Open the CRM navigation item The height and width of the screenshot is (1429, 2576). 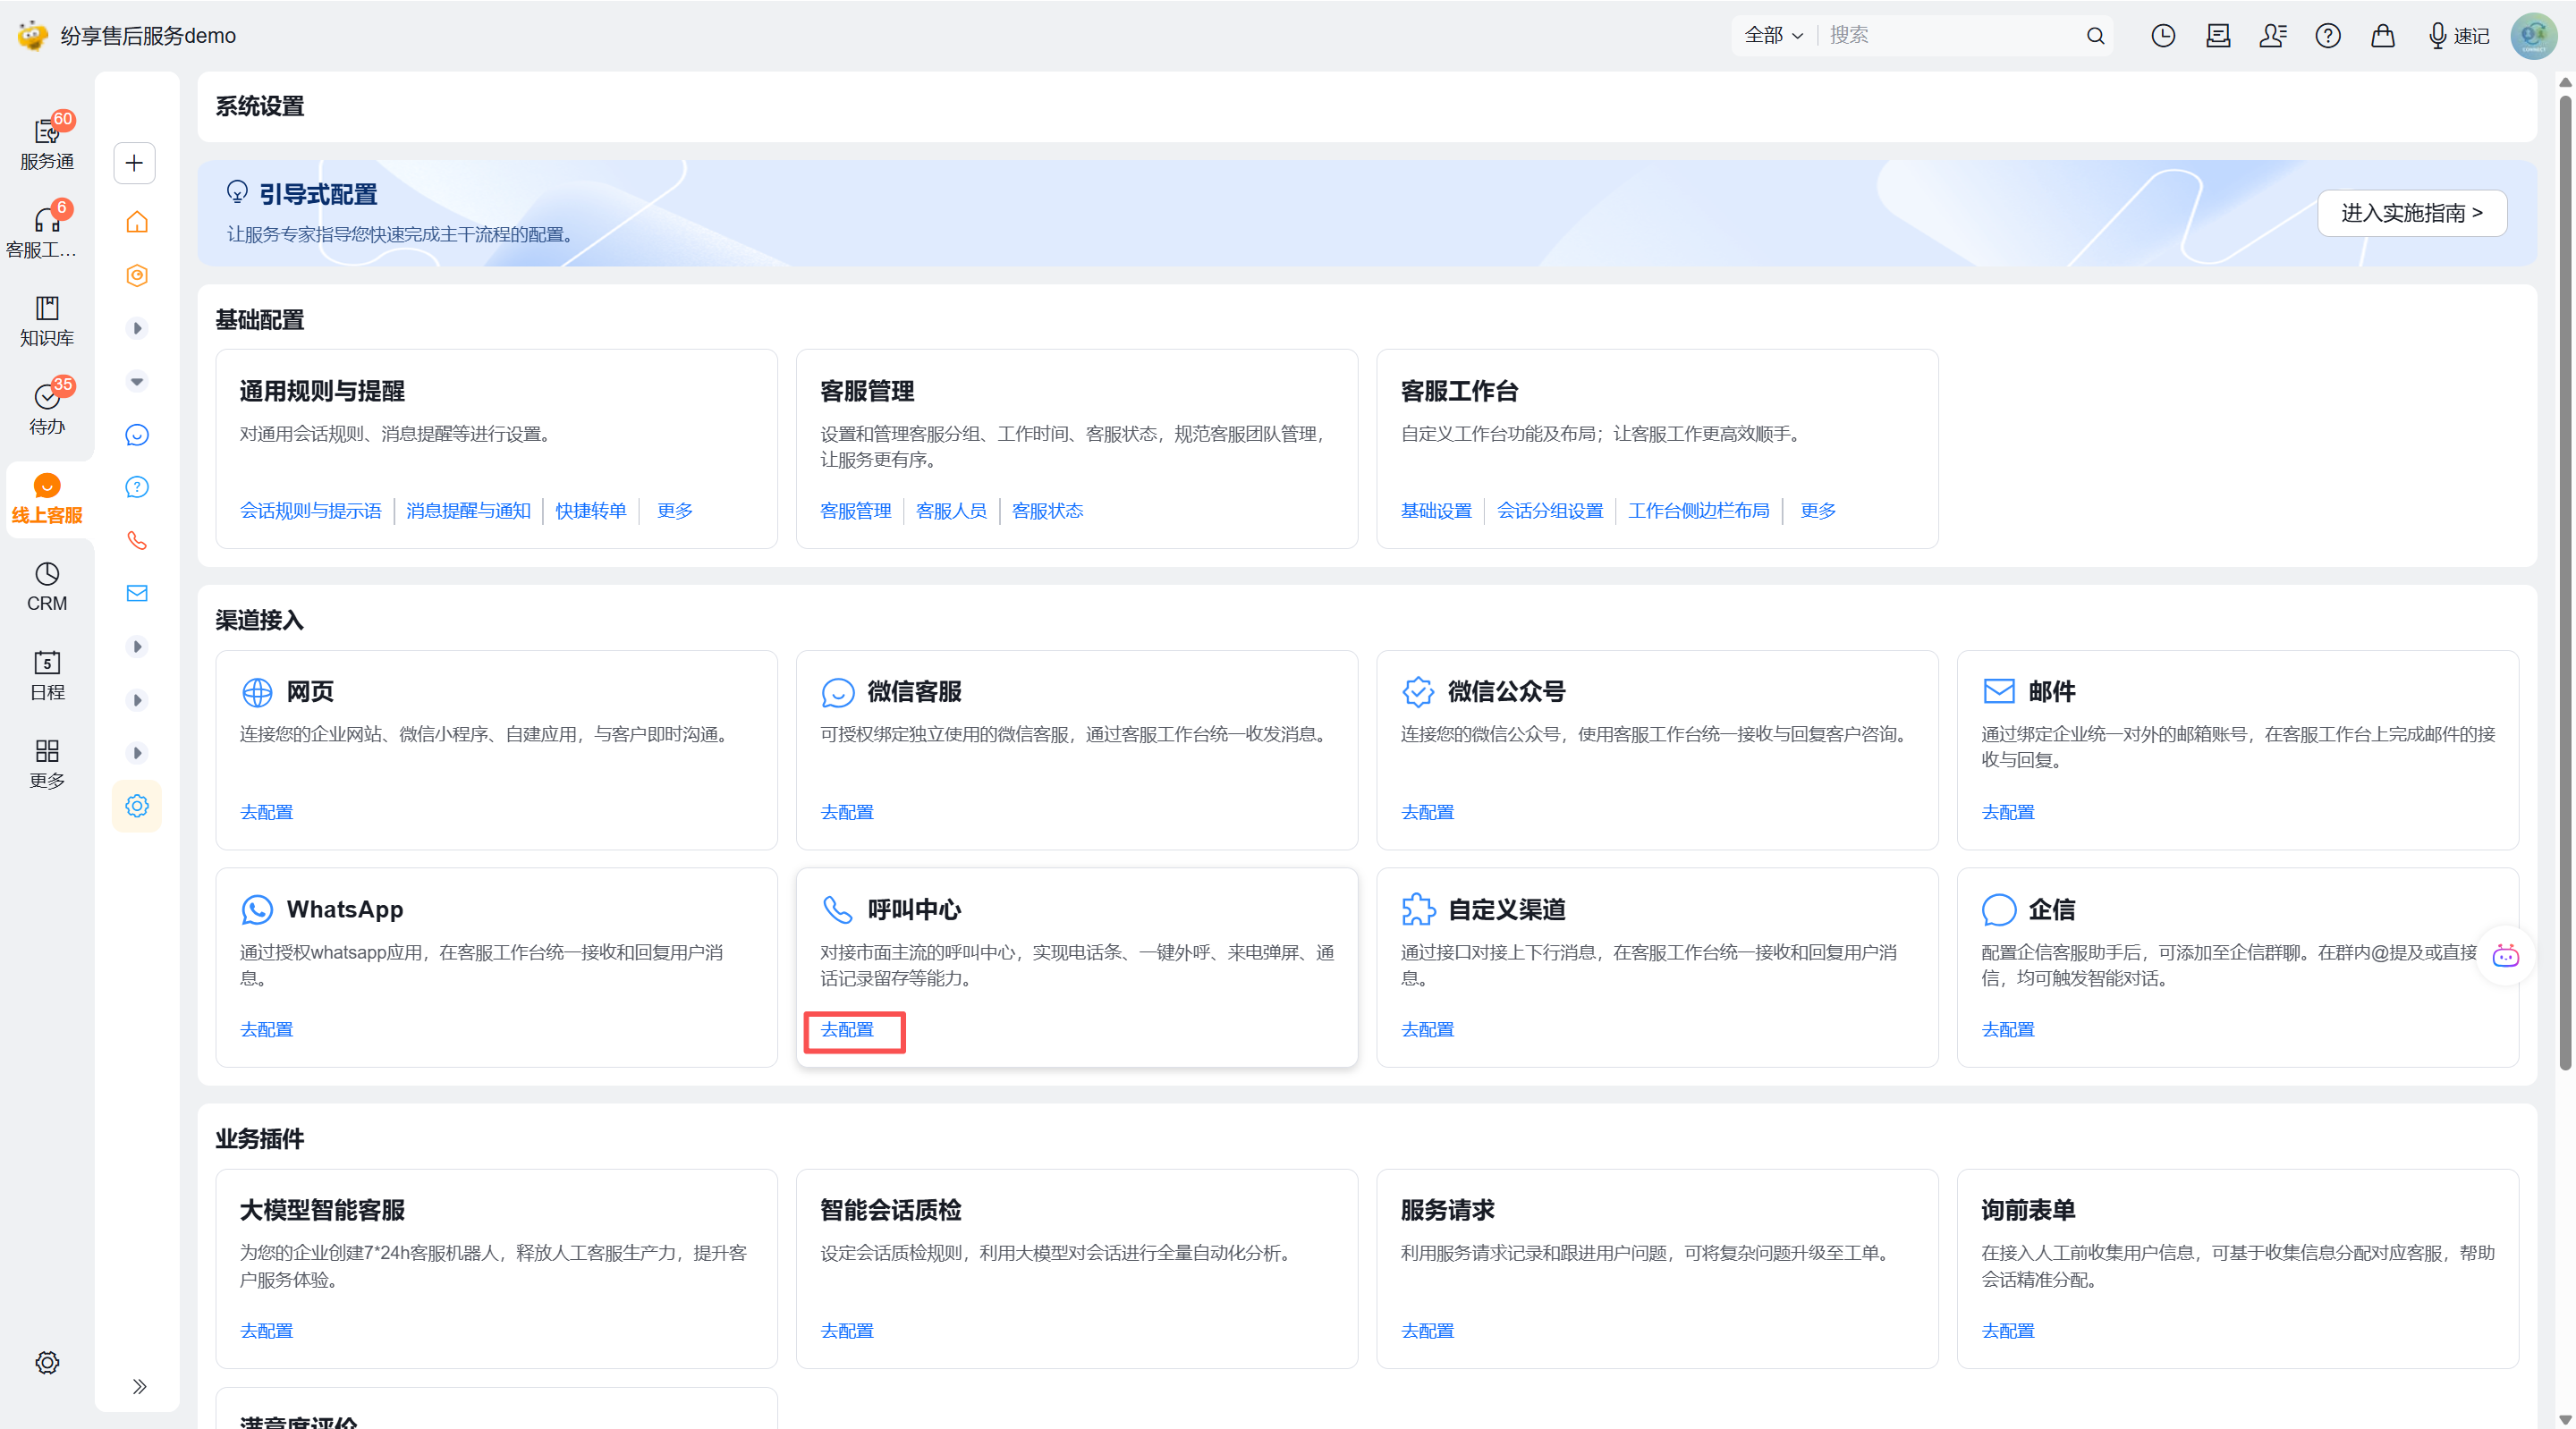point(47,586)
